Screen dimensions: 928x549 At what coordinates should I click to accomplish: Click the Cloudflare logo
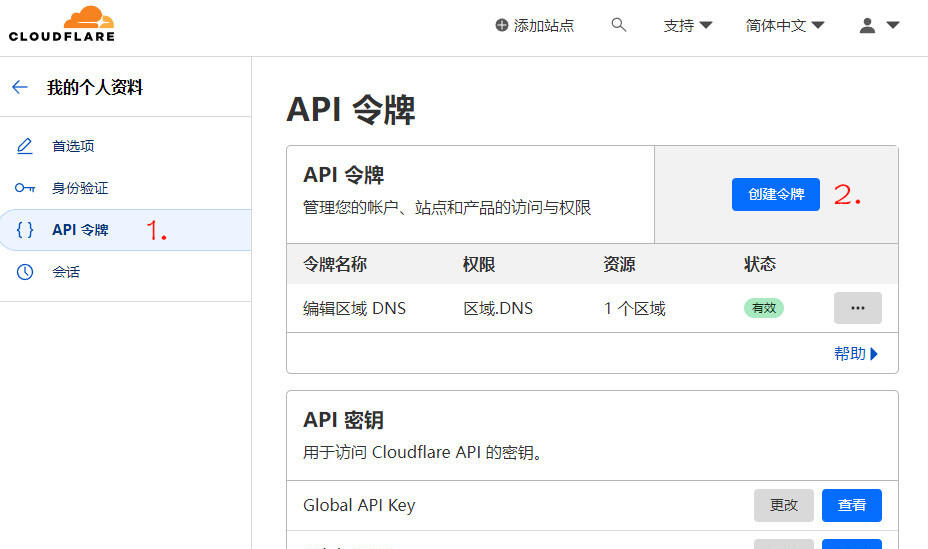point(62,24)
